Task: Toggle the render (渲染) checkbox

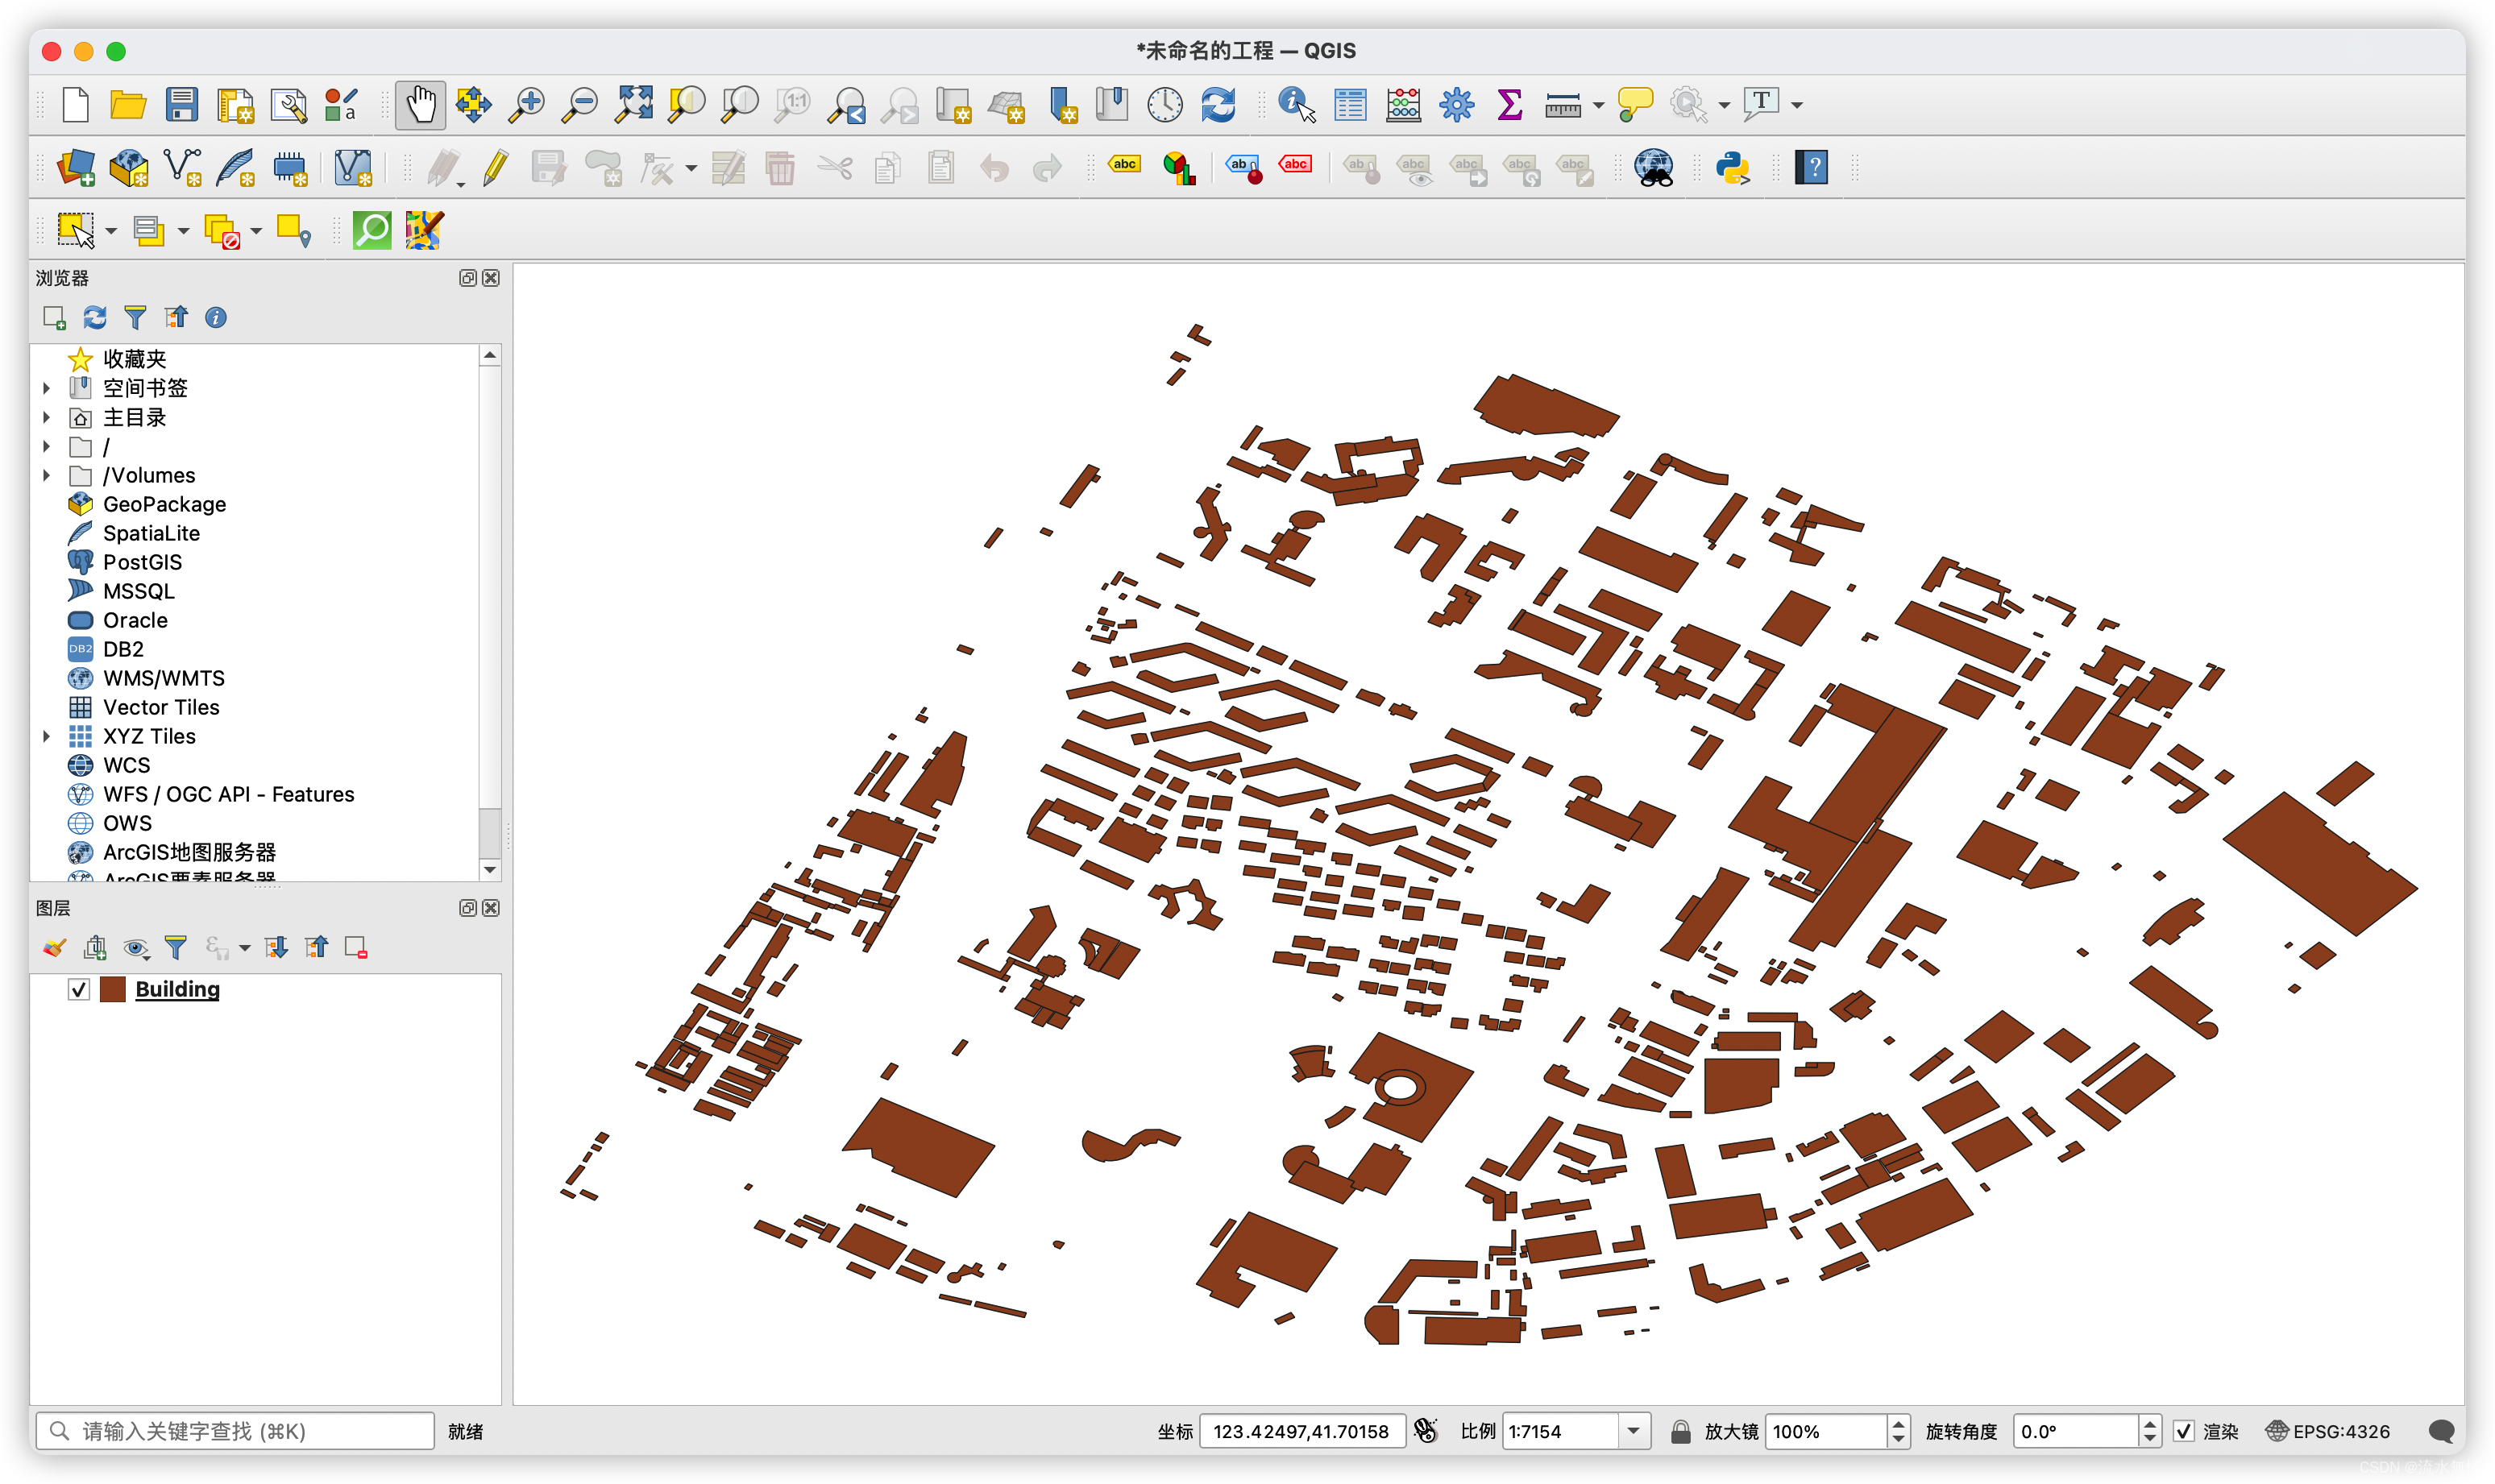Action: (2184, 1431)
